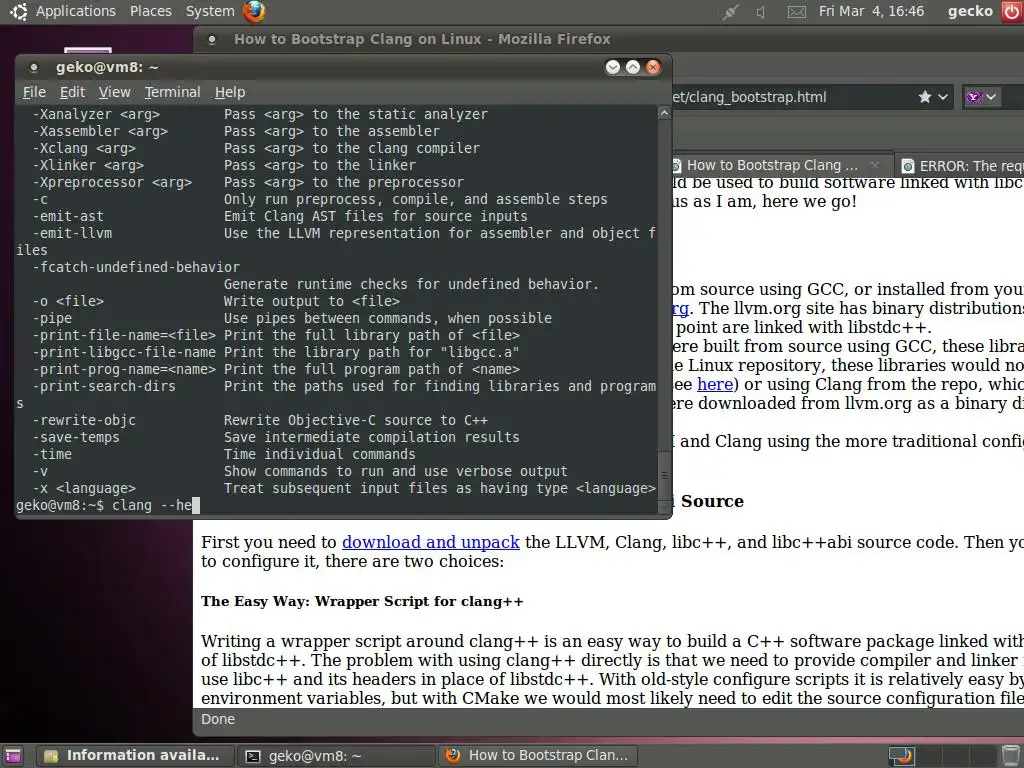Screen dimensions: 1024x768
Task: Open the Applications menu
Action: pyautogui.click(x=75, y=11)
